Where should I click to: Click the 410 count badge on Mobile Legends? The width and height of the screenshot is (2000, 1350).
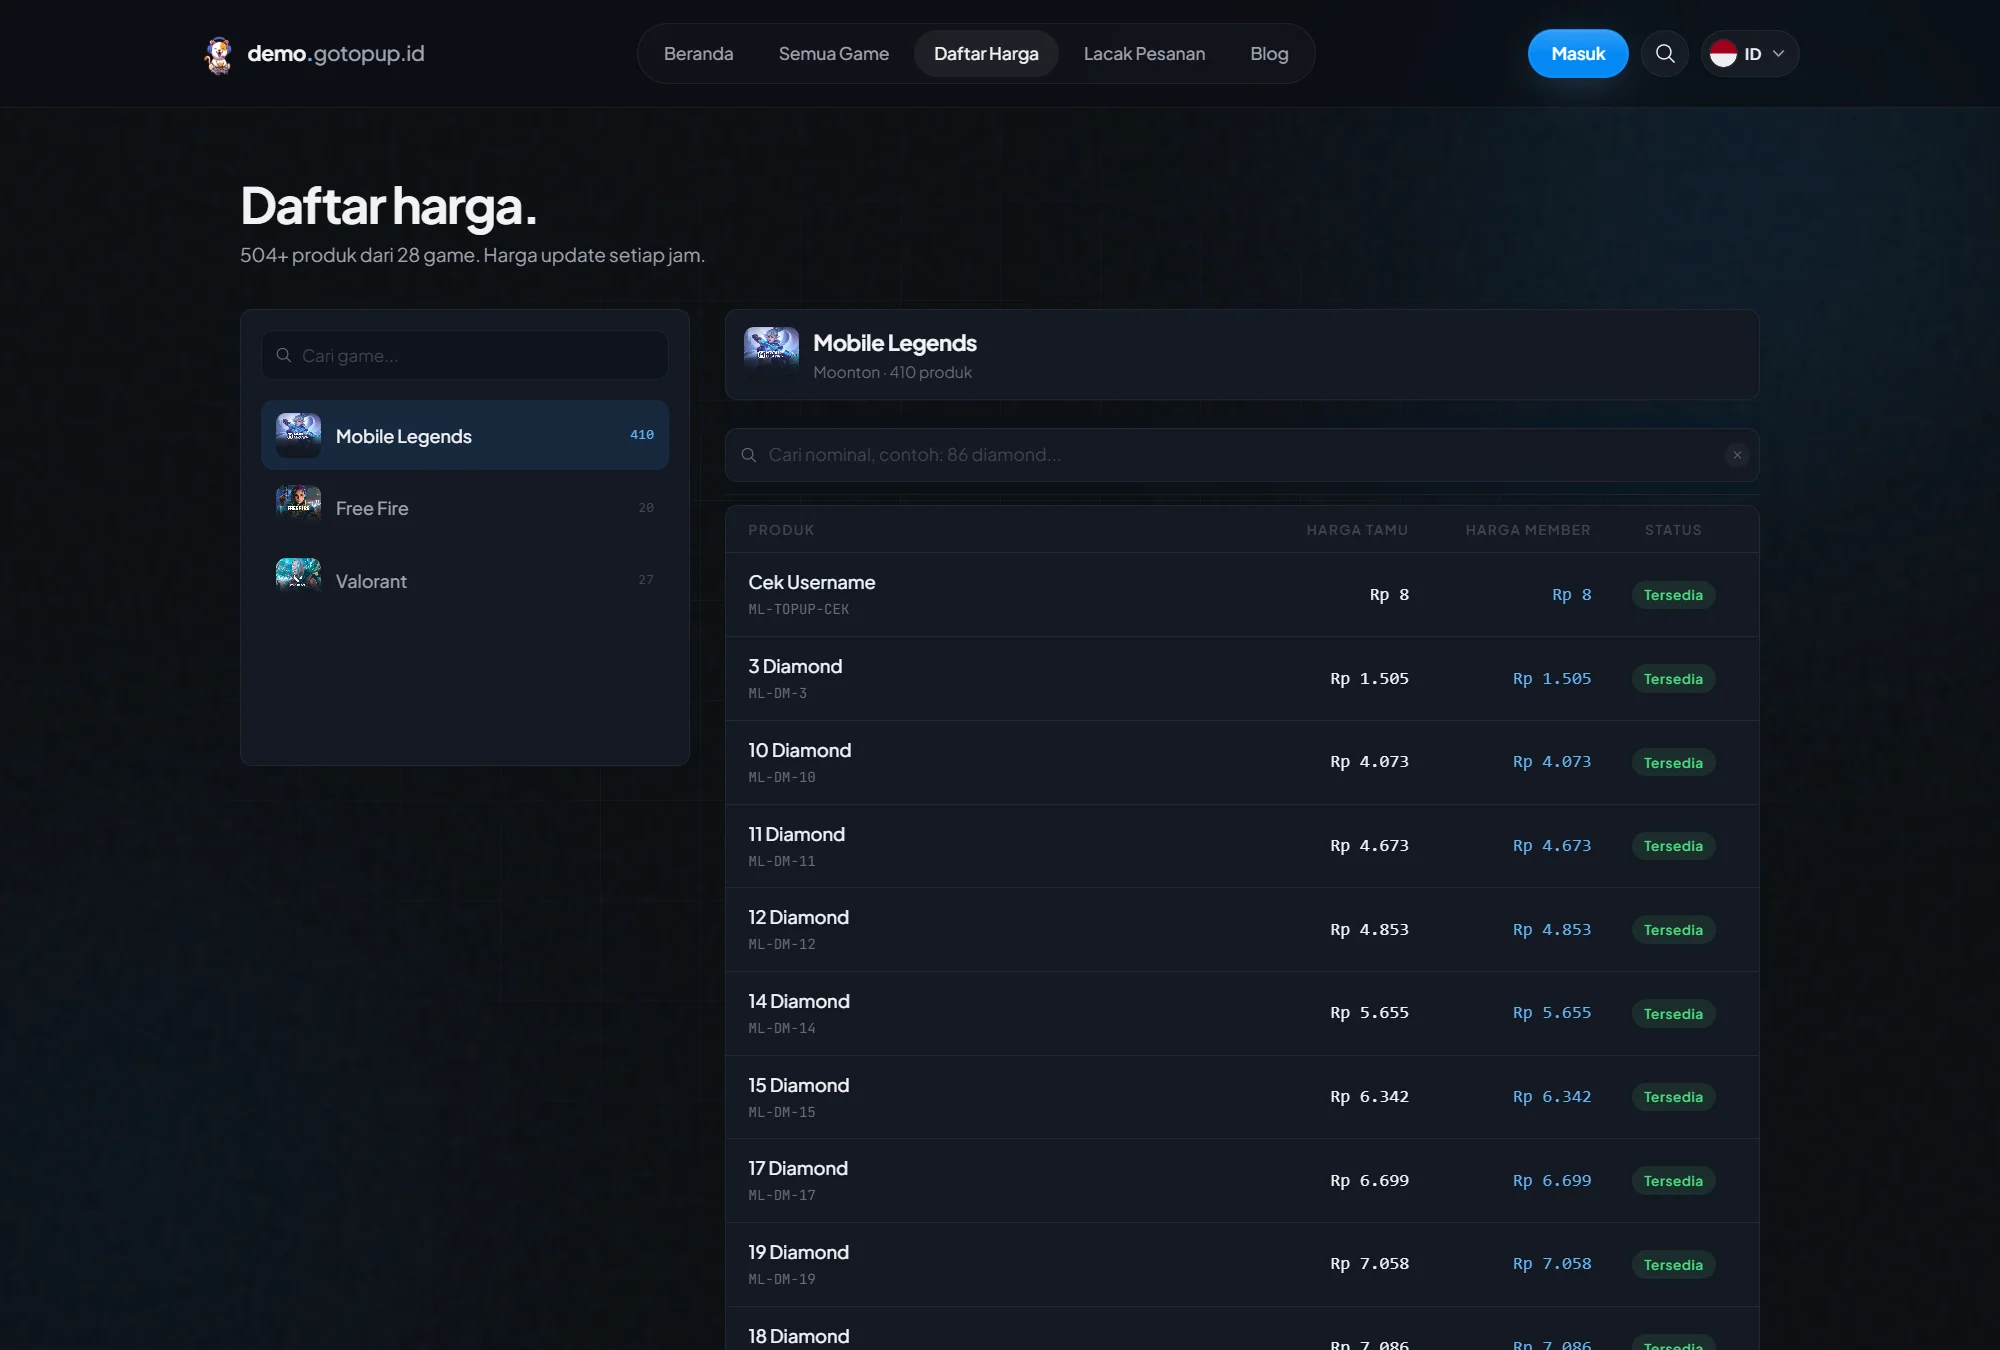[642, 435]
